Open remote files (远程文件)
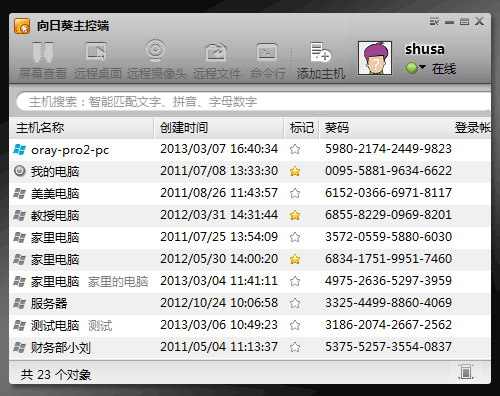 [217, 60]
